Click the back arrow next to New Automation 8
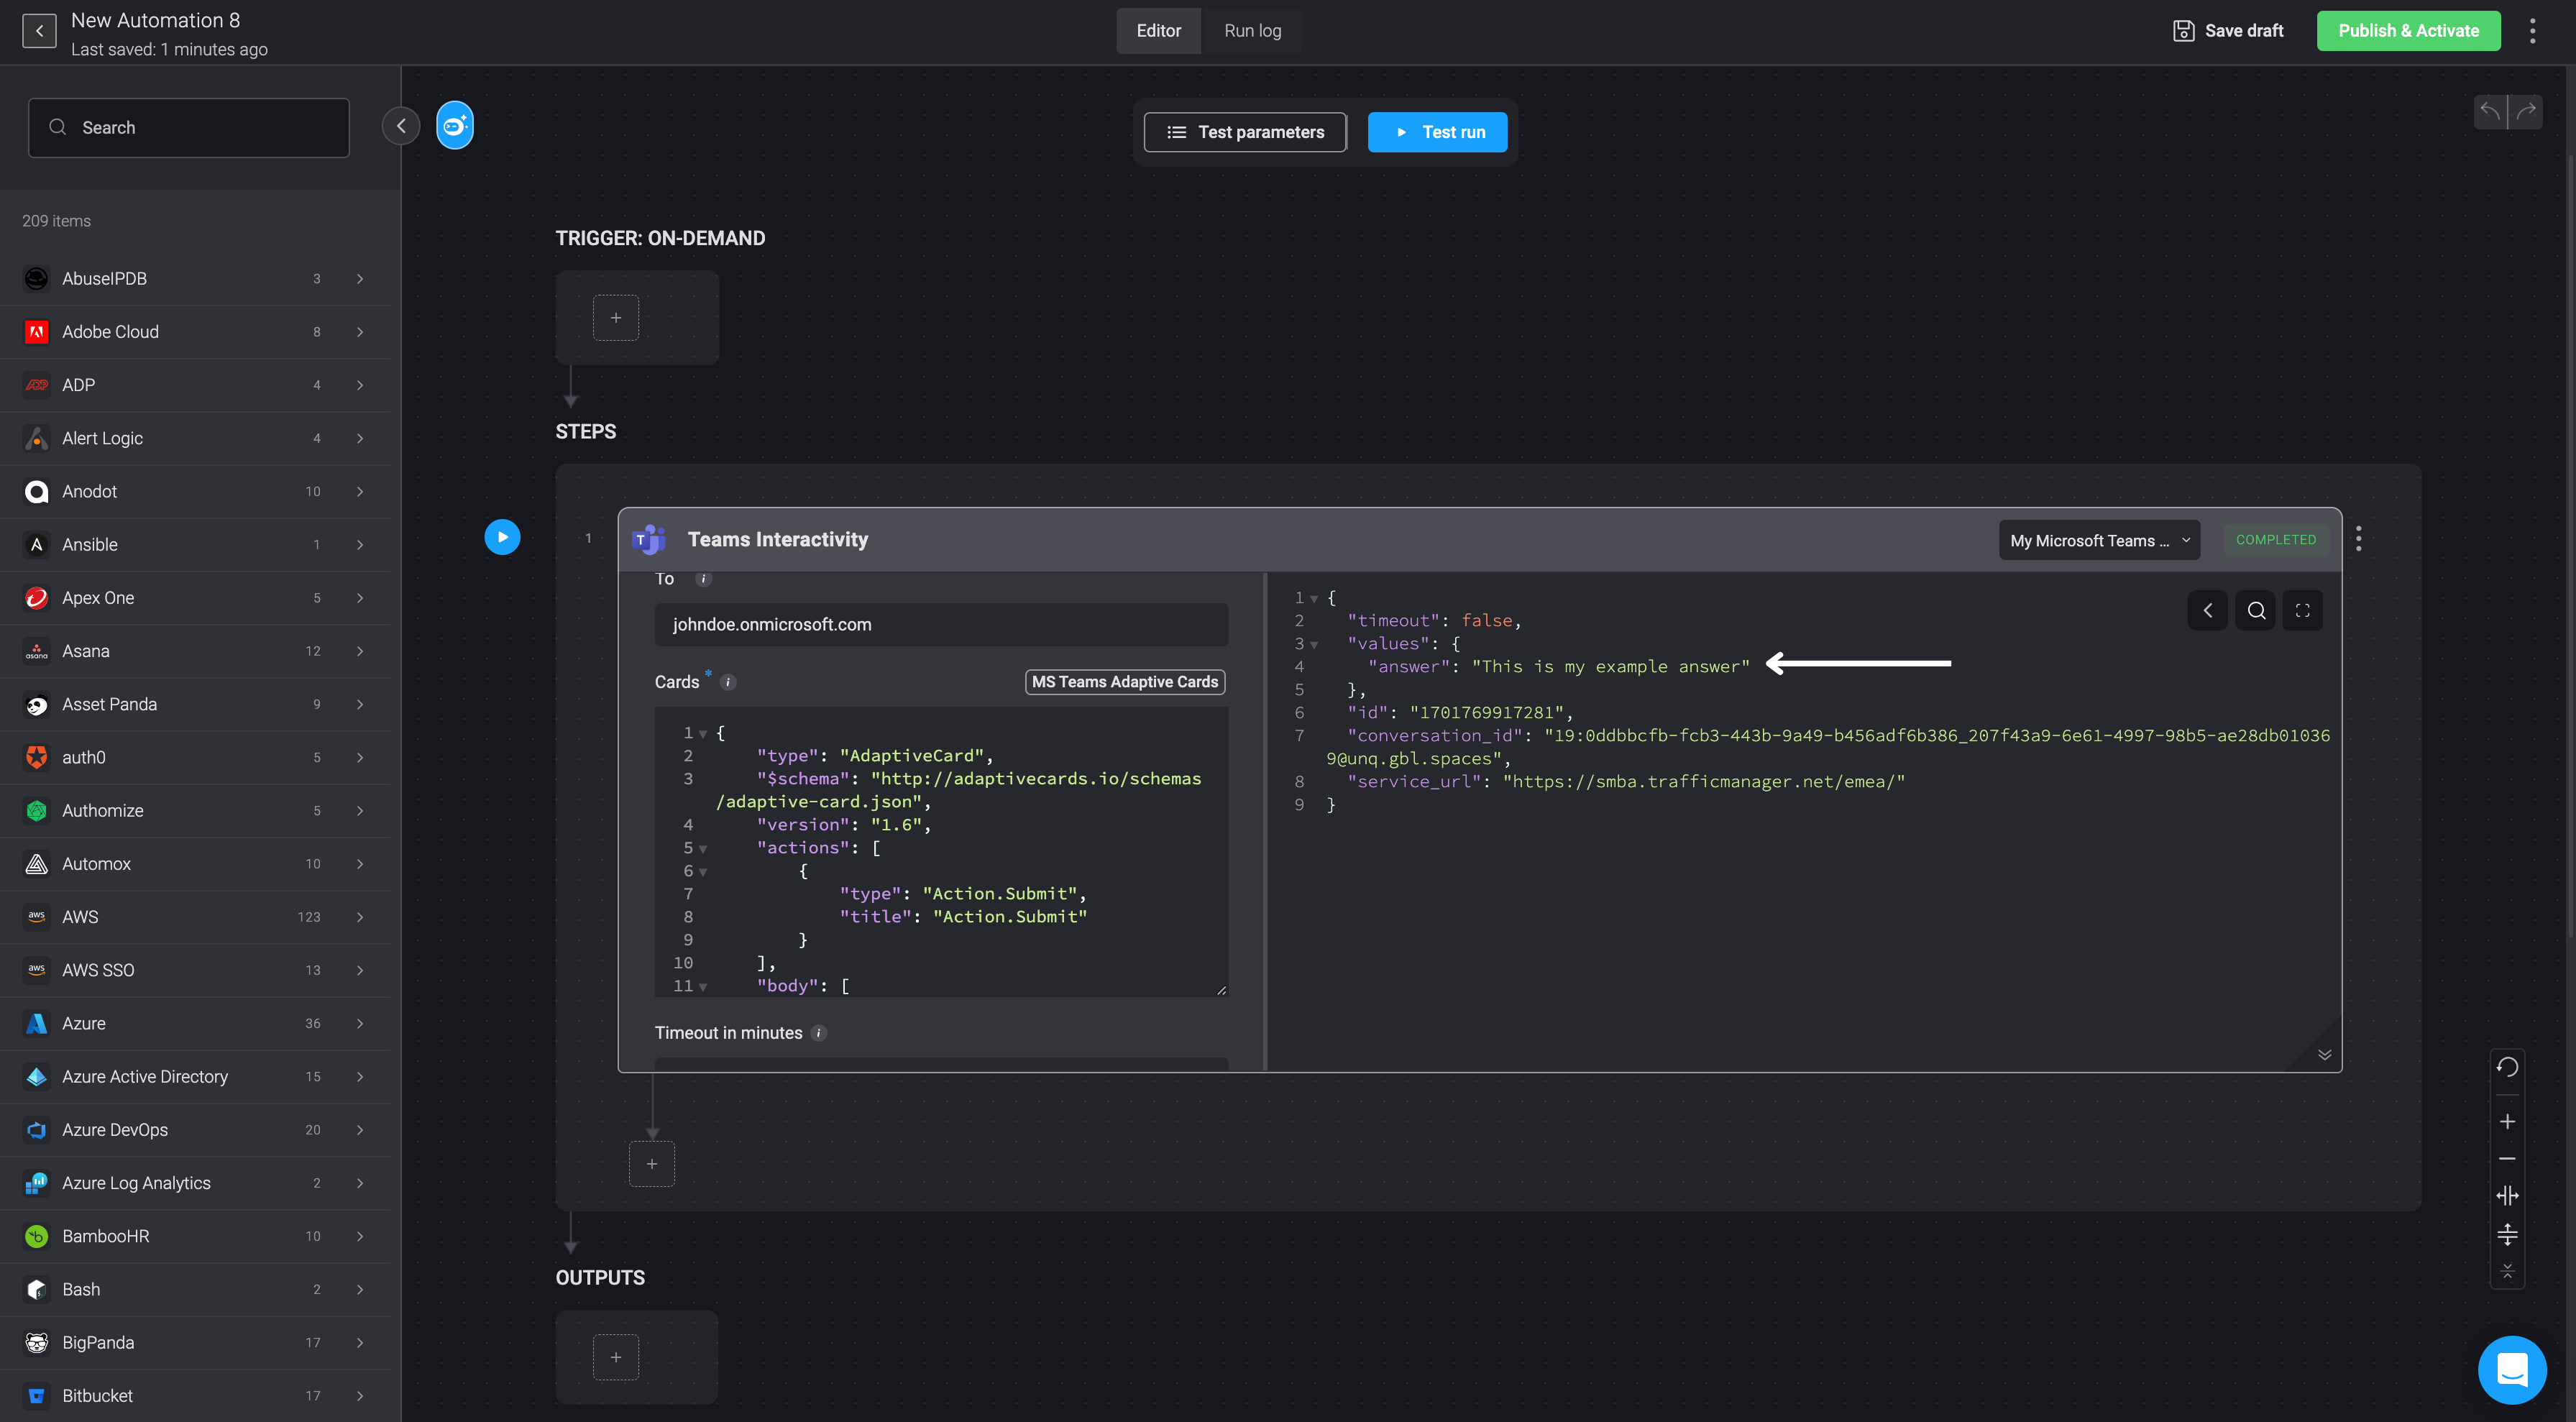This screenshot has width=2576, height=1422. (39, 31)
